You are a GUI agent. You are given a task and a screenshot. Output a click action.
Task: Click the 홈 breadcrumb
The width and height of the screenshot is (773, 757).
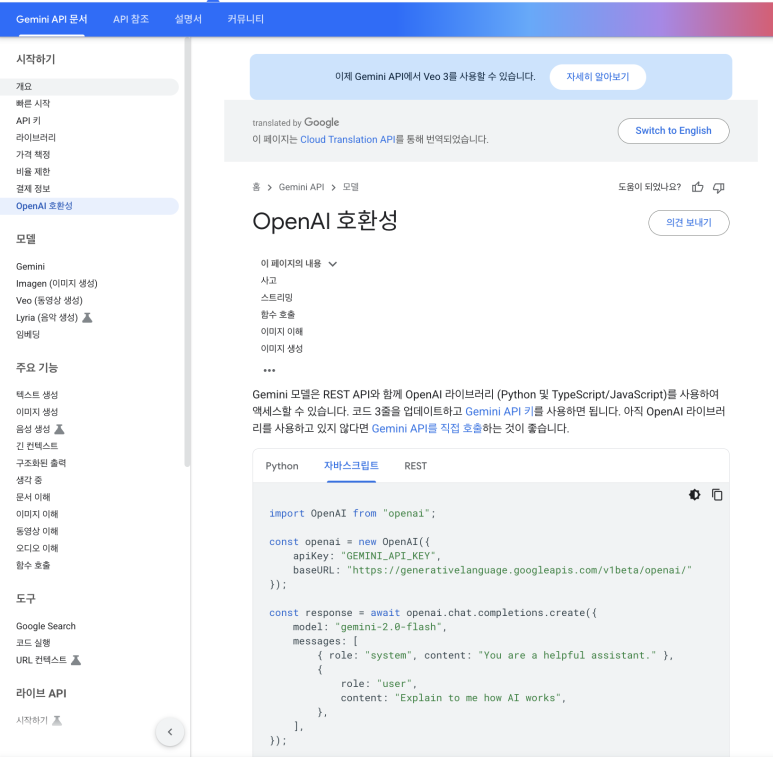256,187
